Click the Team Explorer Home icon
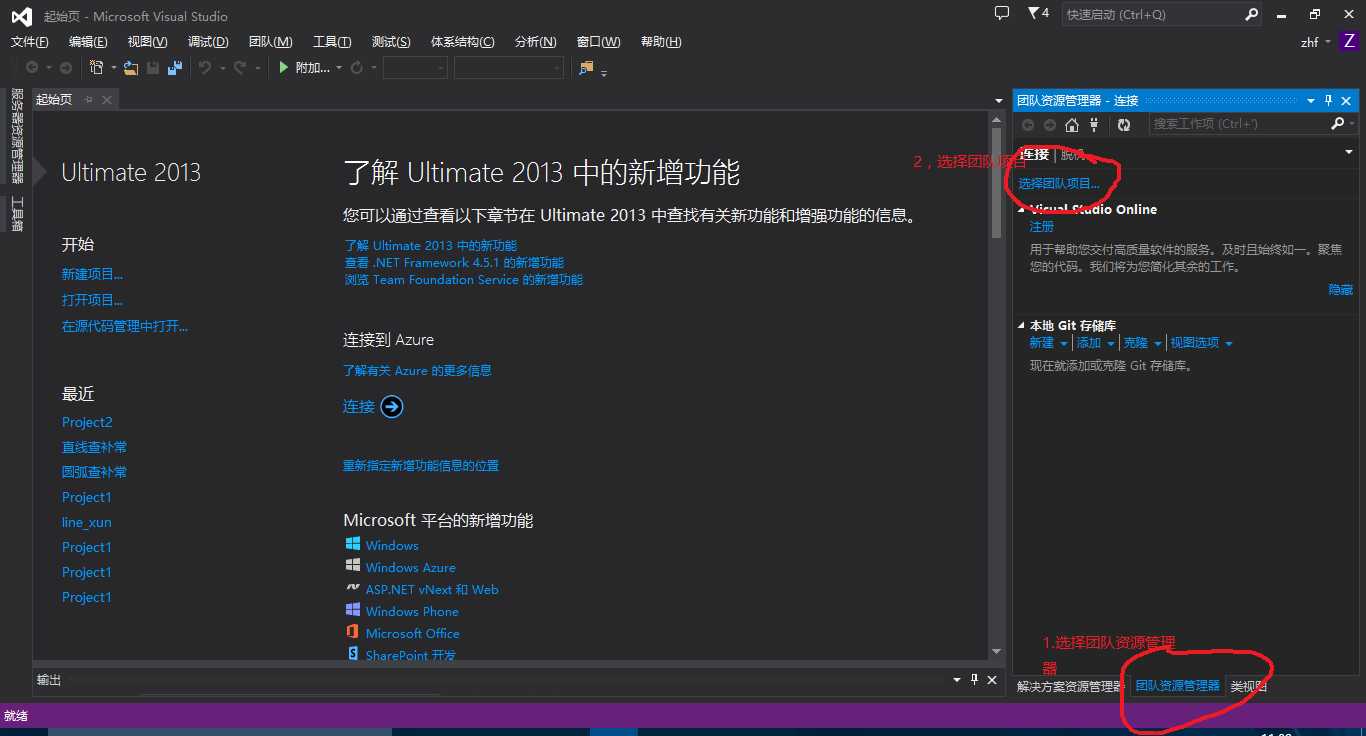Viewport: 1366px width, 736px height. 1072,125
